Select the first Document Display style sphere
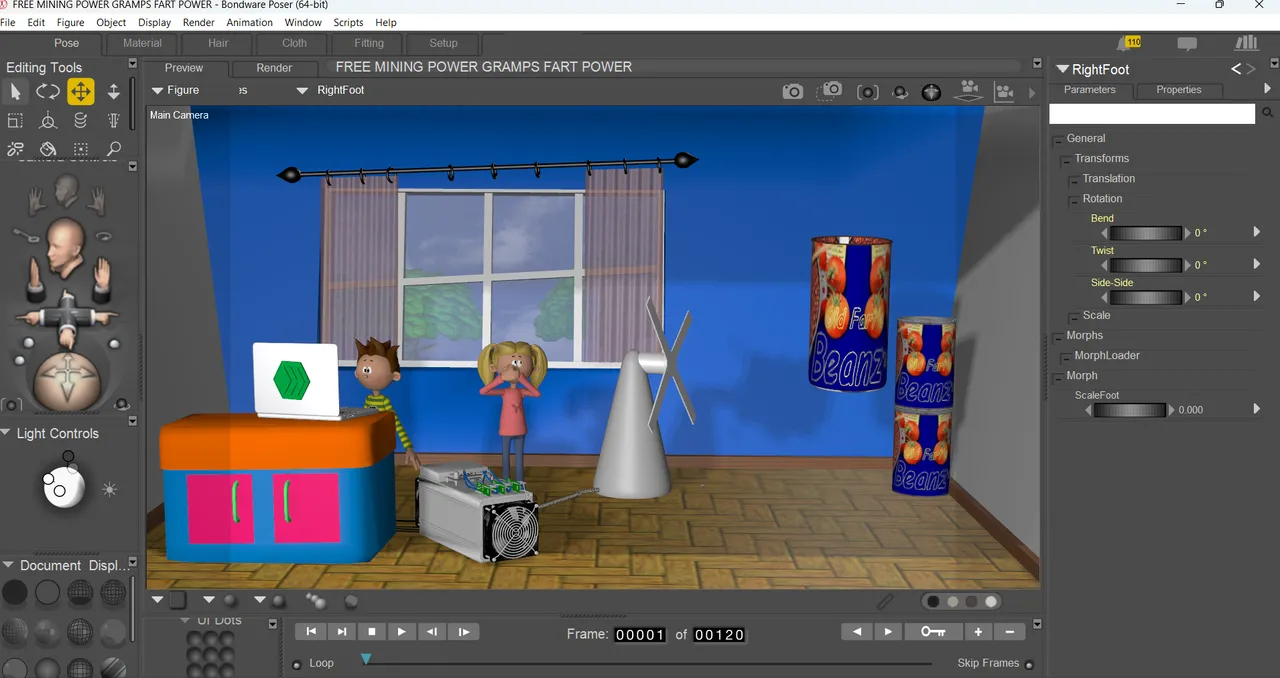The image size is (1280, 678). tap(15, 593)
